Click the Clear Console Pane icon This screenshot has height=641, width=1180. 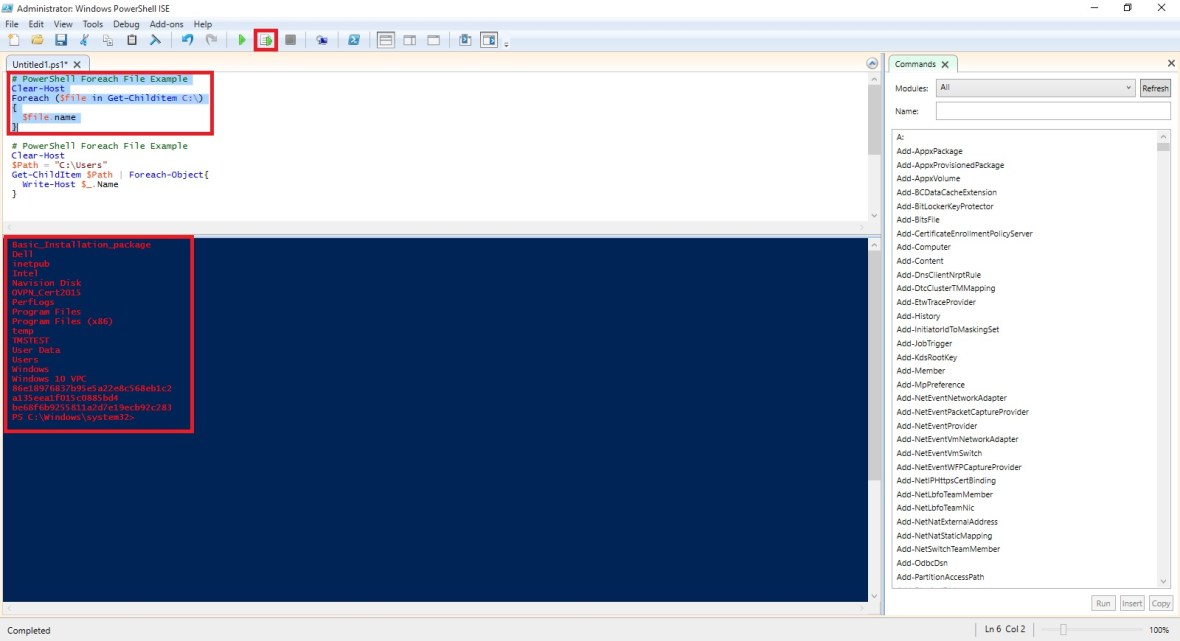[155, 40]
